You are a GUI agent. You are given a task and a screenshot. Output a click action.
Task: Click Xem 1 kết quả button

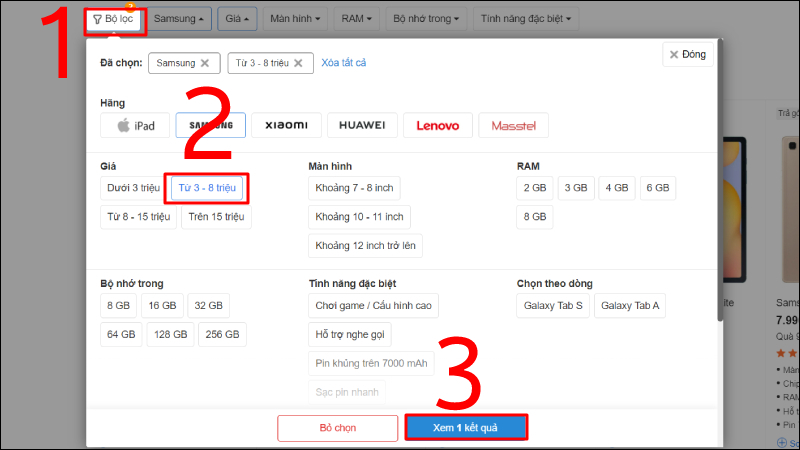(465, 428)
